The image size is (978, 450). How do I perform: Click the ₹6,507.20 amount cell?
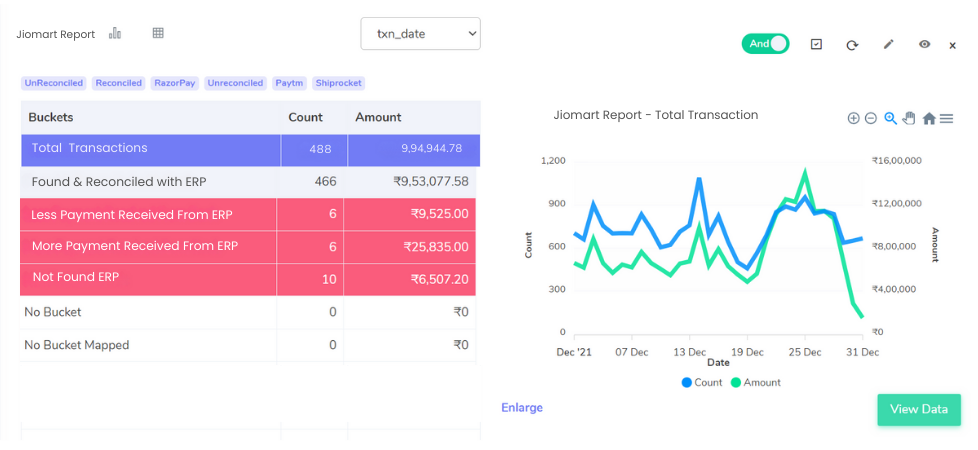coord(410,280)
